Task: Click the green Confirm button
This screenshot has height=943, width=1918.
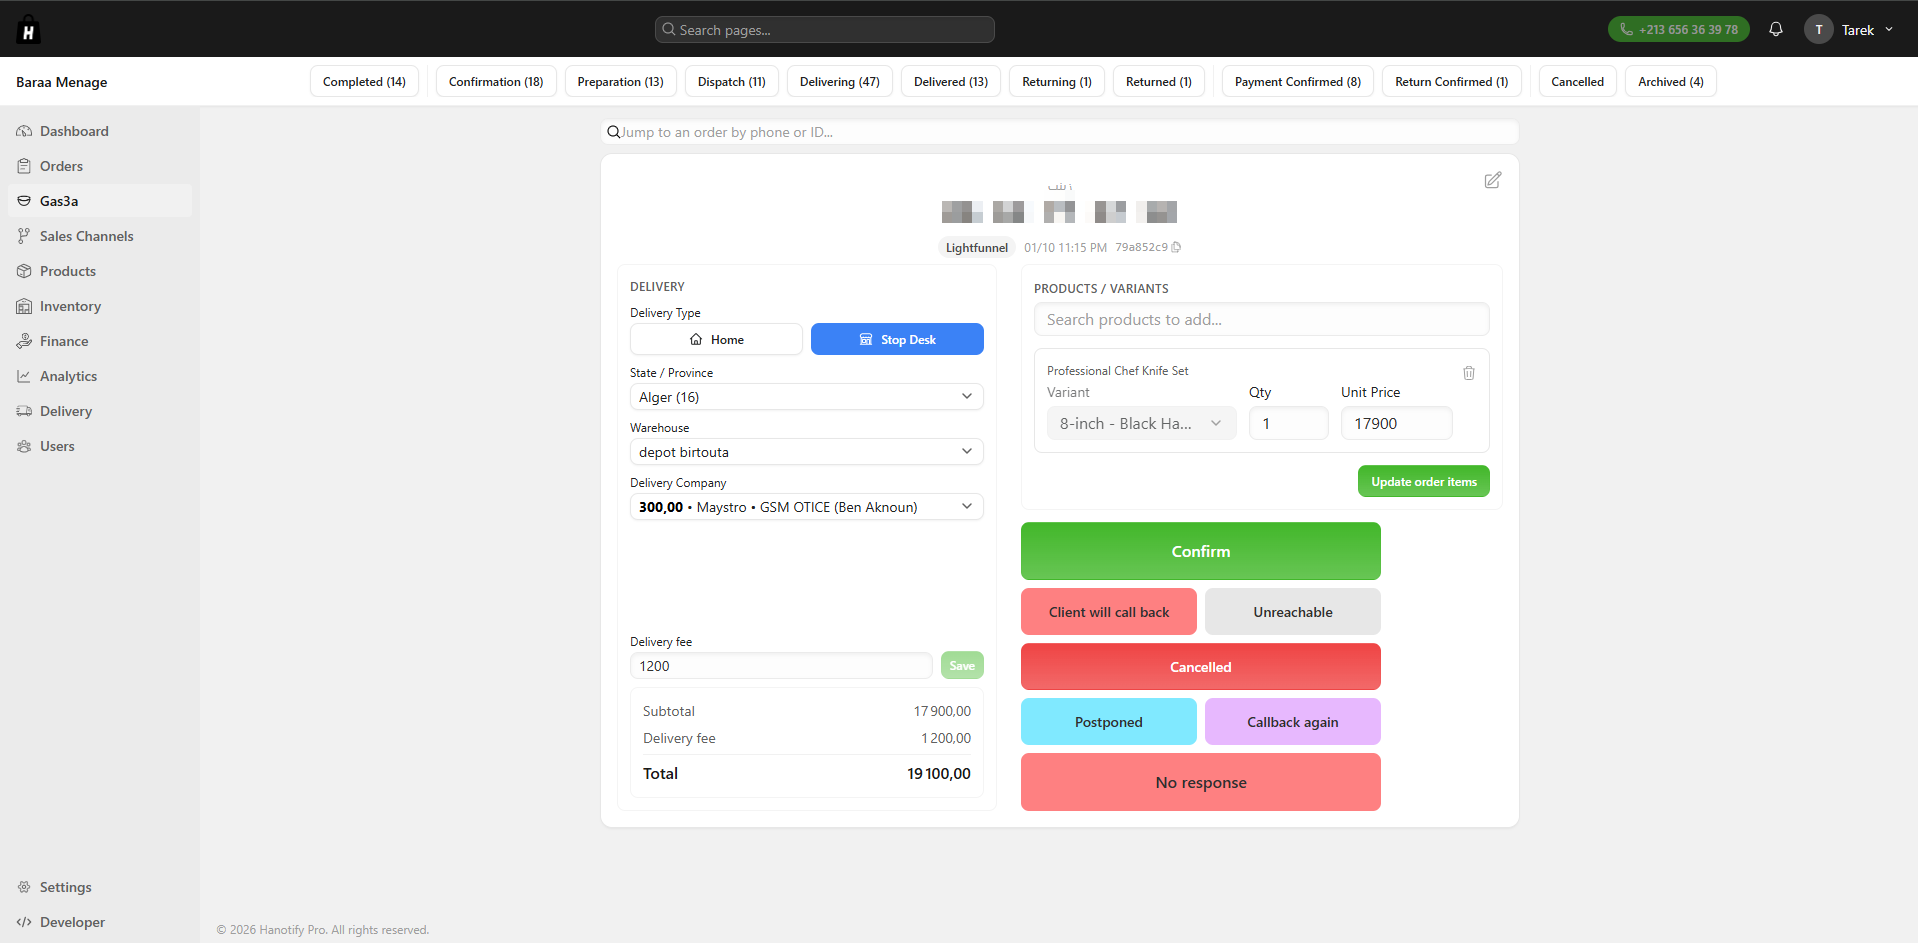Action: 1201,551
